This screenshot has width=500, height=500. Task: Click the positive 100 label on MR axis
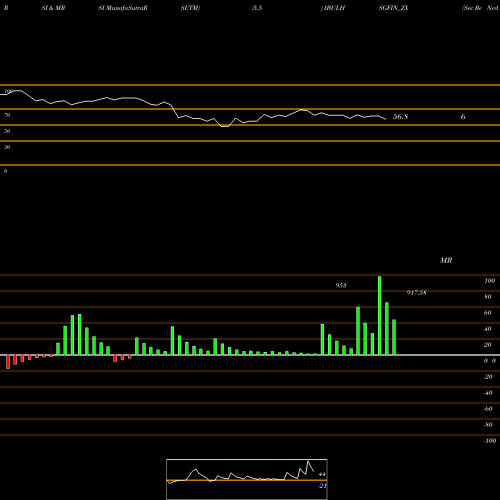(x=489, y=281)
